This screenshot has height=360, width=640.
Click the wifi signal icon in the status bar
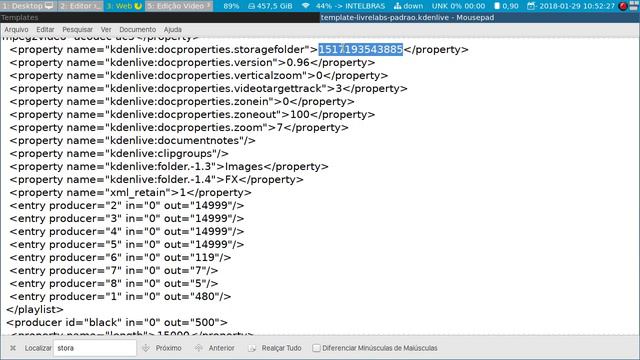point(305,6)
